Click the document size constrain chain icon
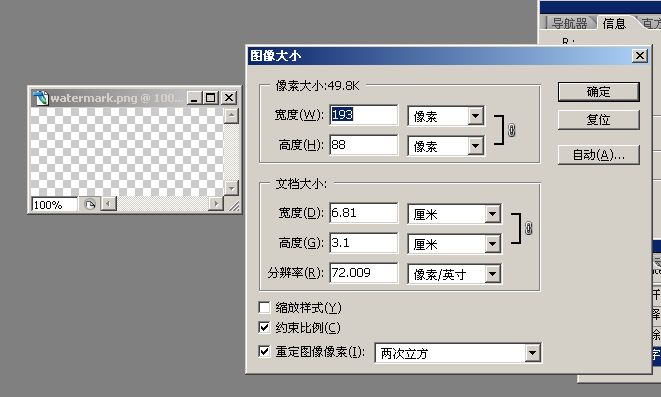Viewport: 661px width, 397px height. pyautogui.click(x=528, y=228)
